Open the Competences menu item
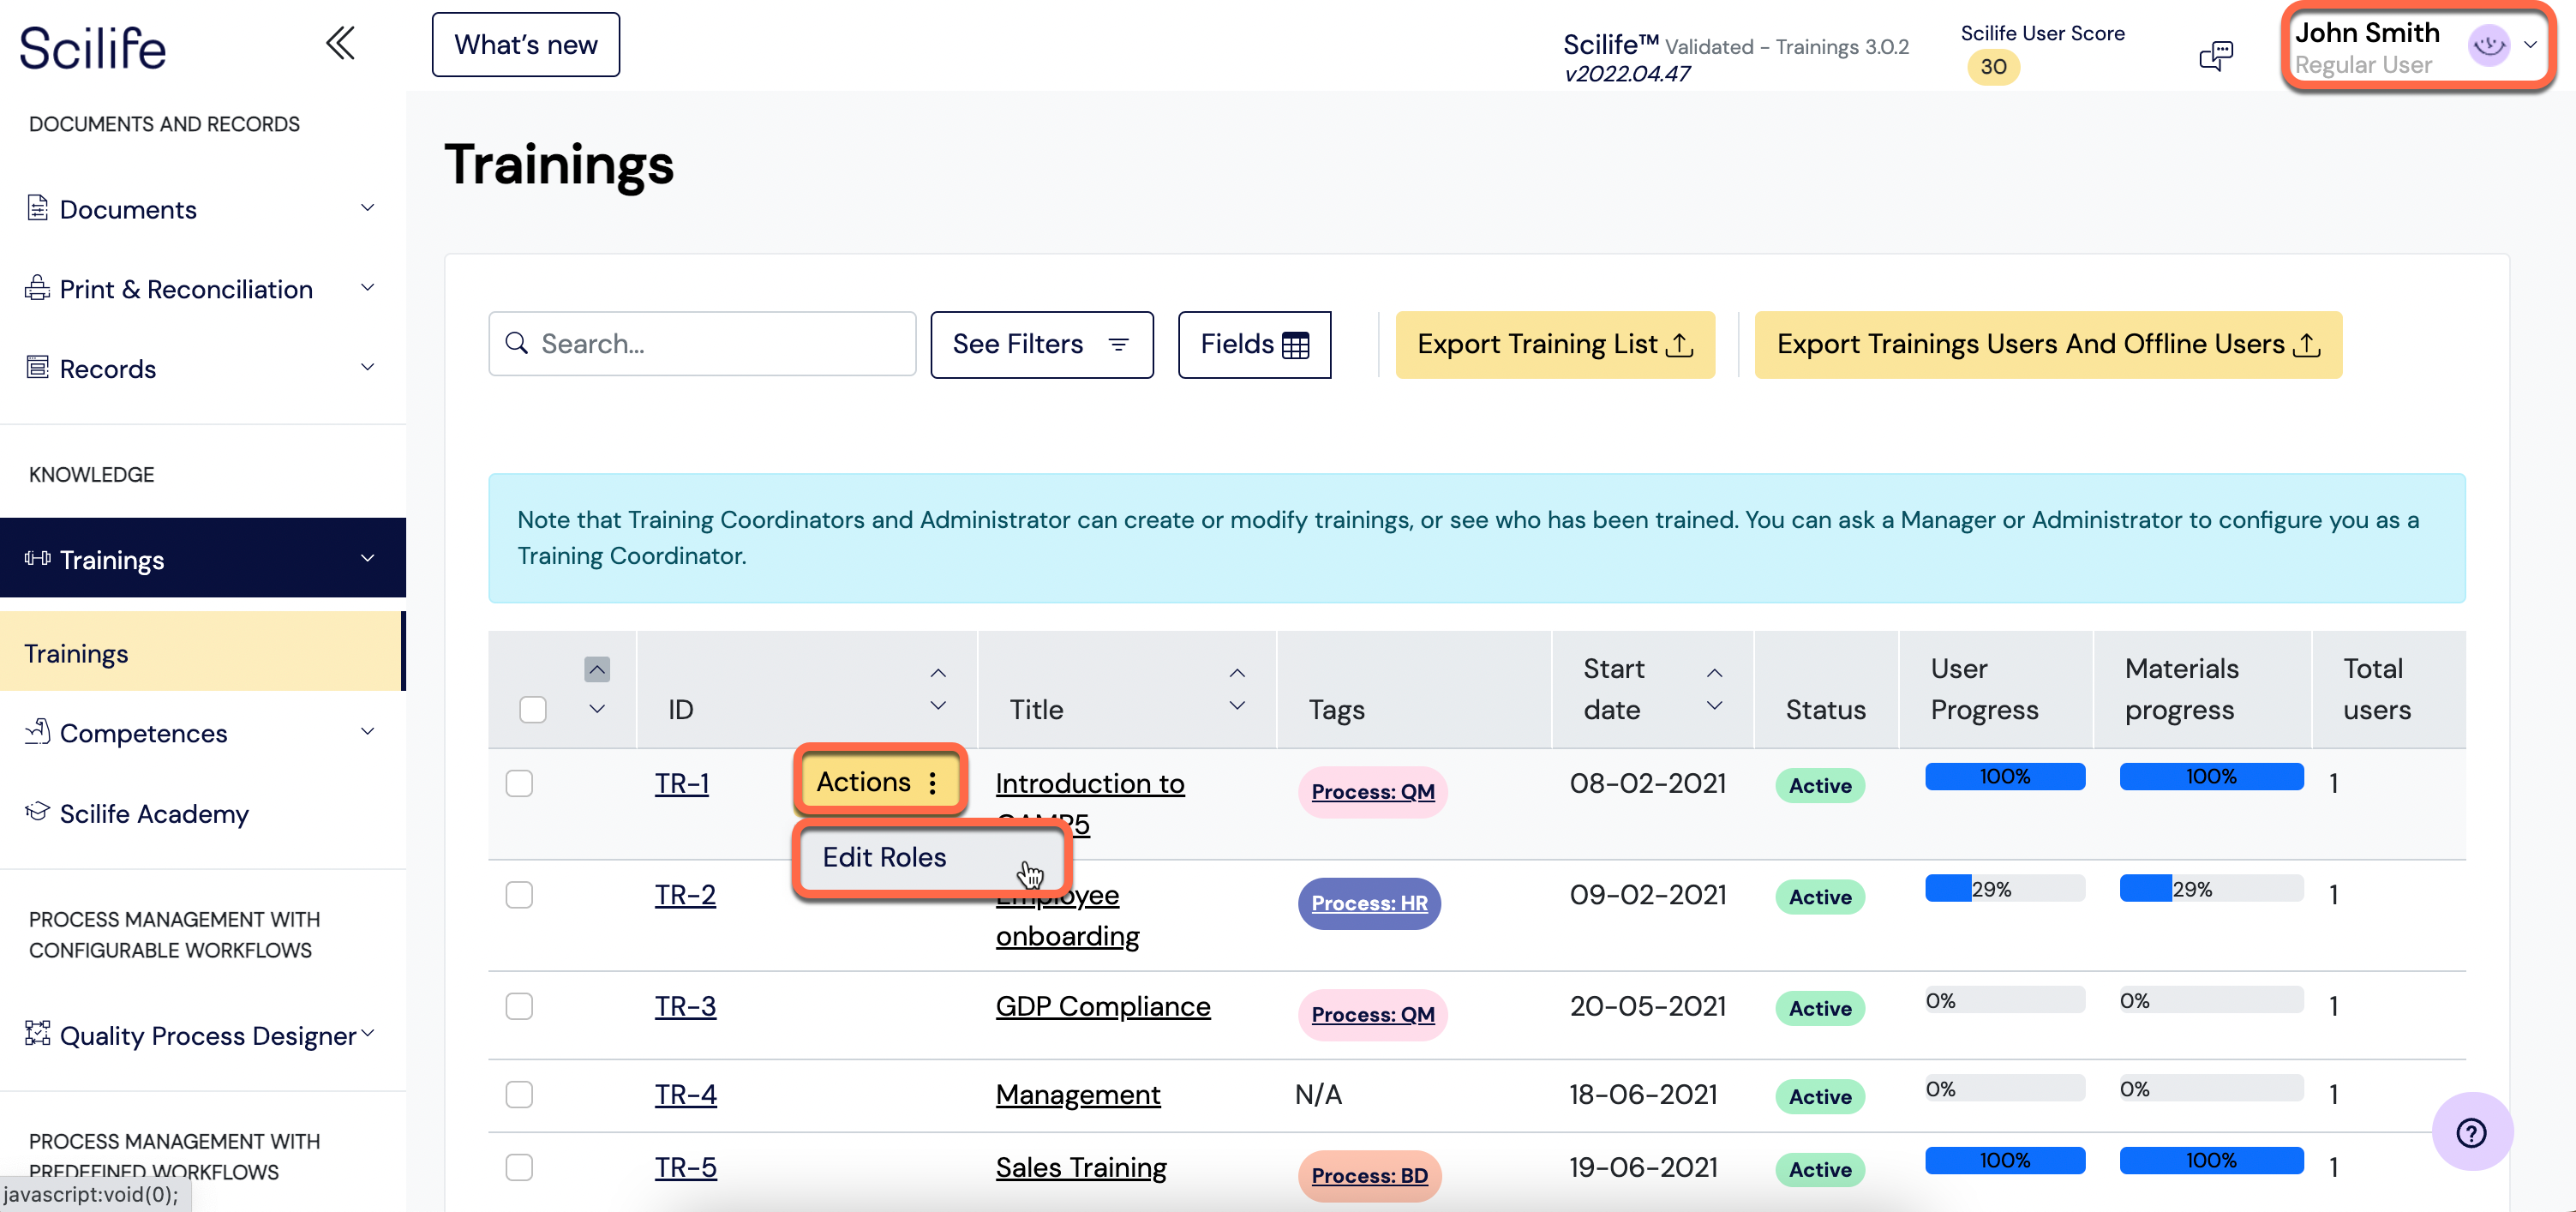 click(145, 732)
